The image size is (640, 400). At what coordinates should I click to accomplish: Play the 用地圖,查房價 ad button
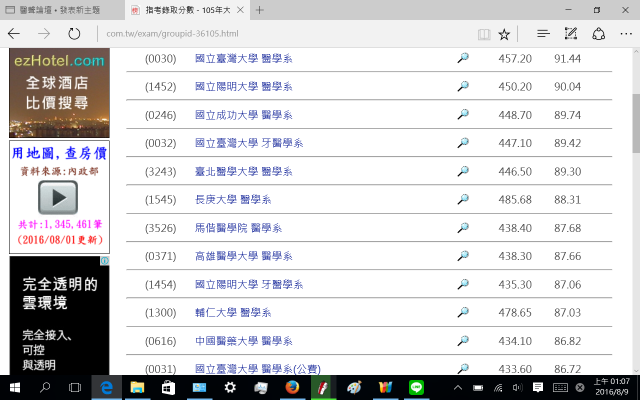58,198
